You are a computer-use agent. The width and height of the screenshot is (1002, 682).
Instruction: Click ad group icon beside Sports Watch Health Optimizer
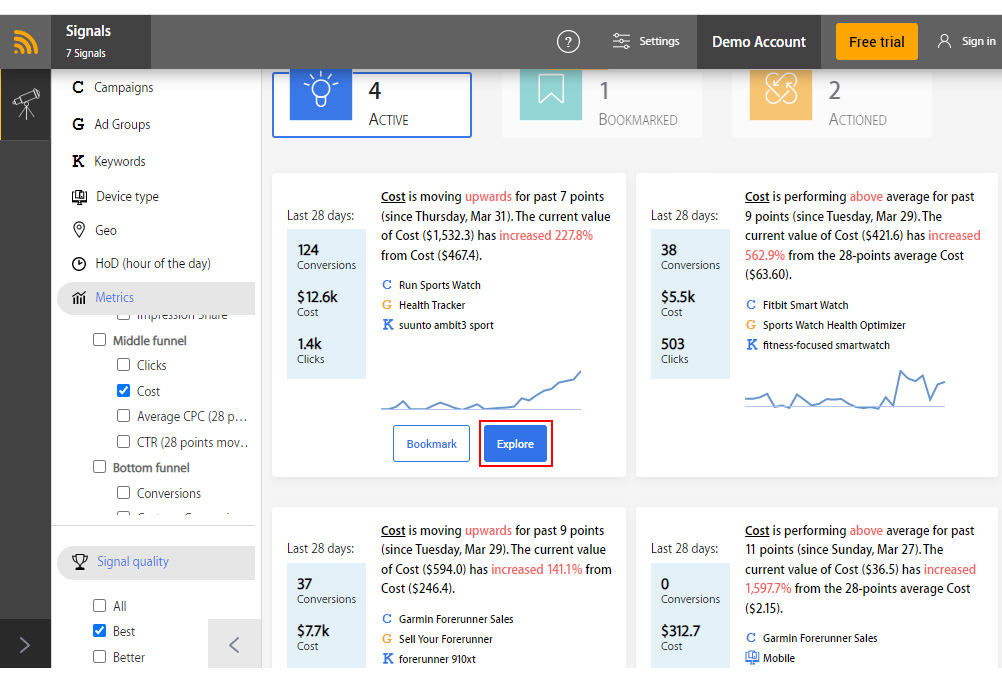pyautogui.click(x=751, y=325)
